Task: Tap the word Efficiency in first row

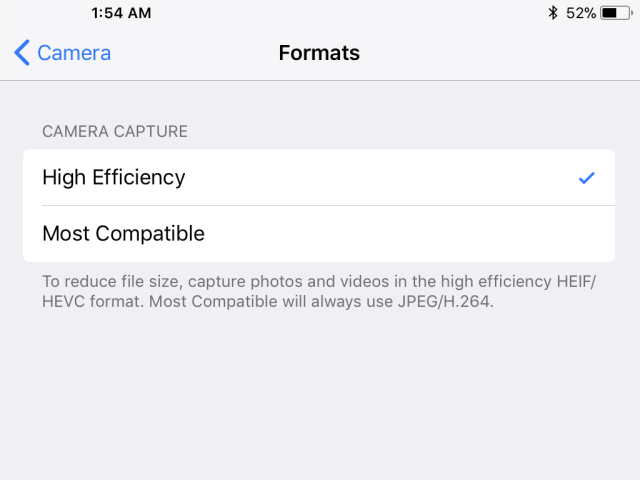Action: (139, 178)
